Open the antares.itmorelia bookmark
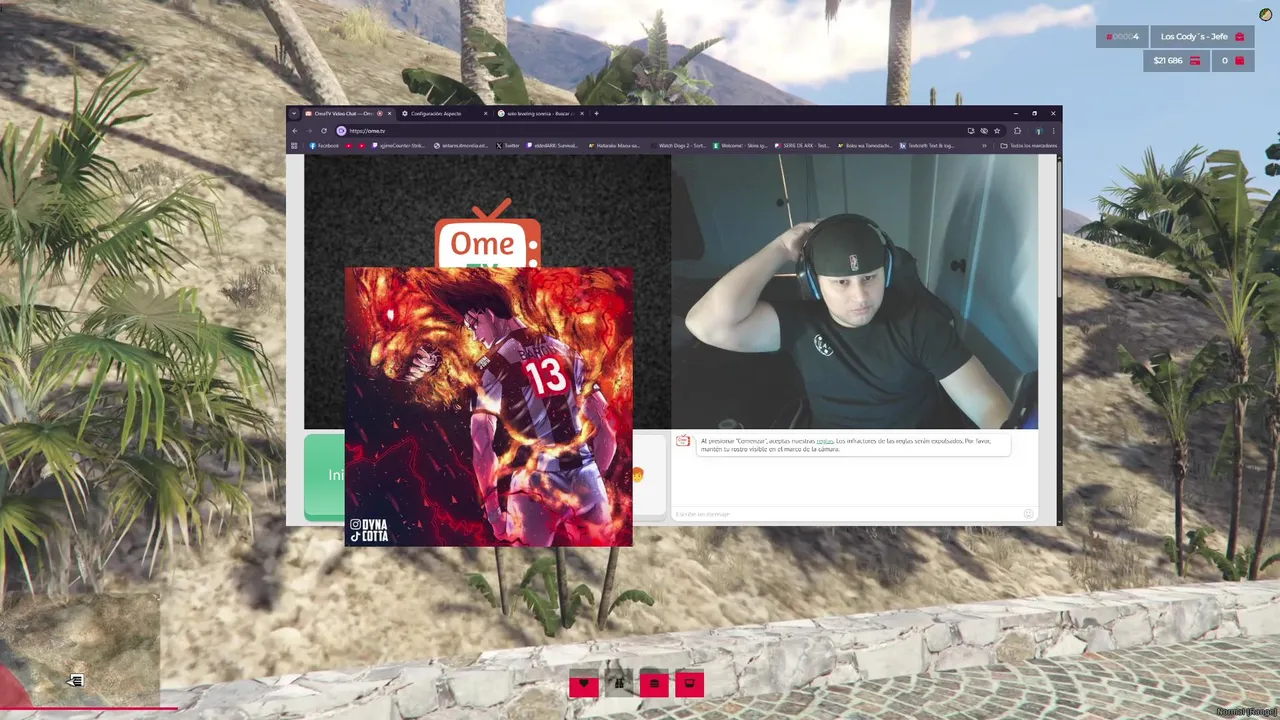This screenshot has height=720, width=1280. (462, 146)
